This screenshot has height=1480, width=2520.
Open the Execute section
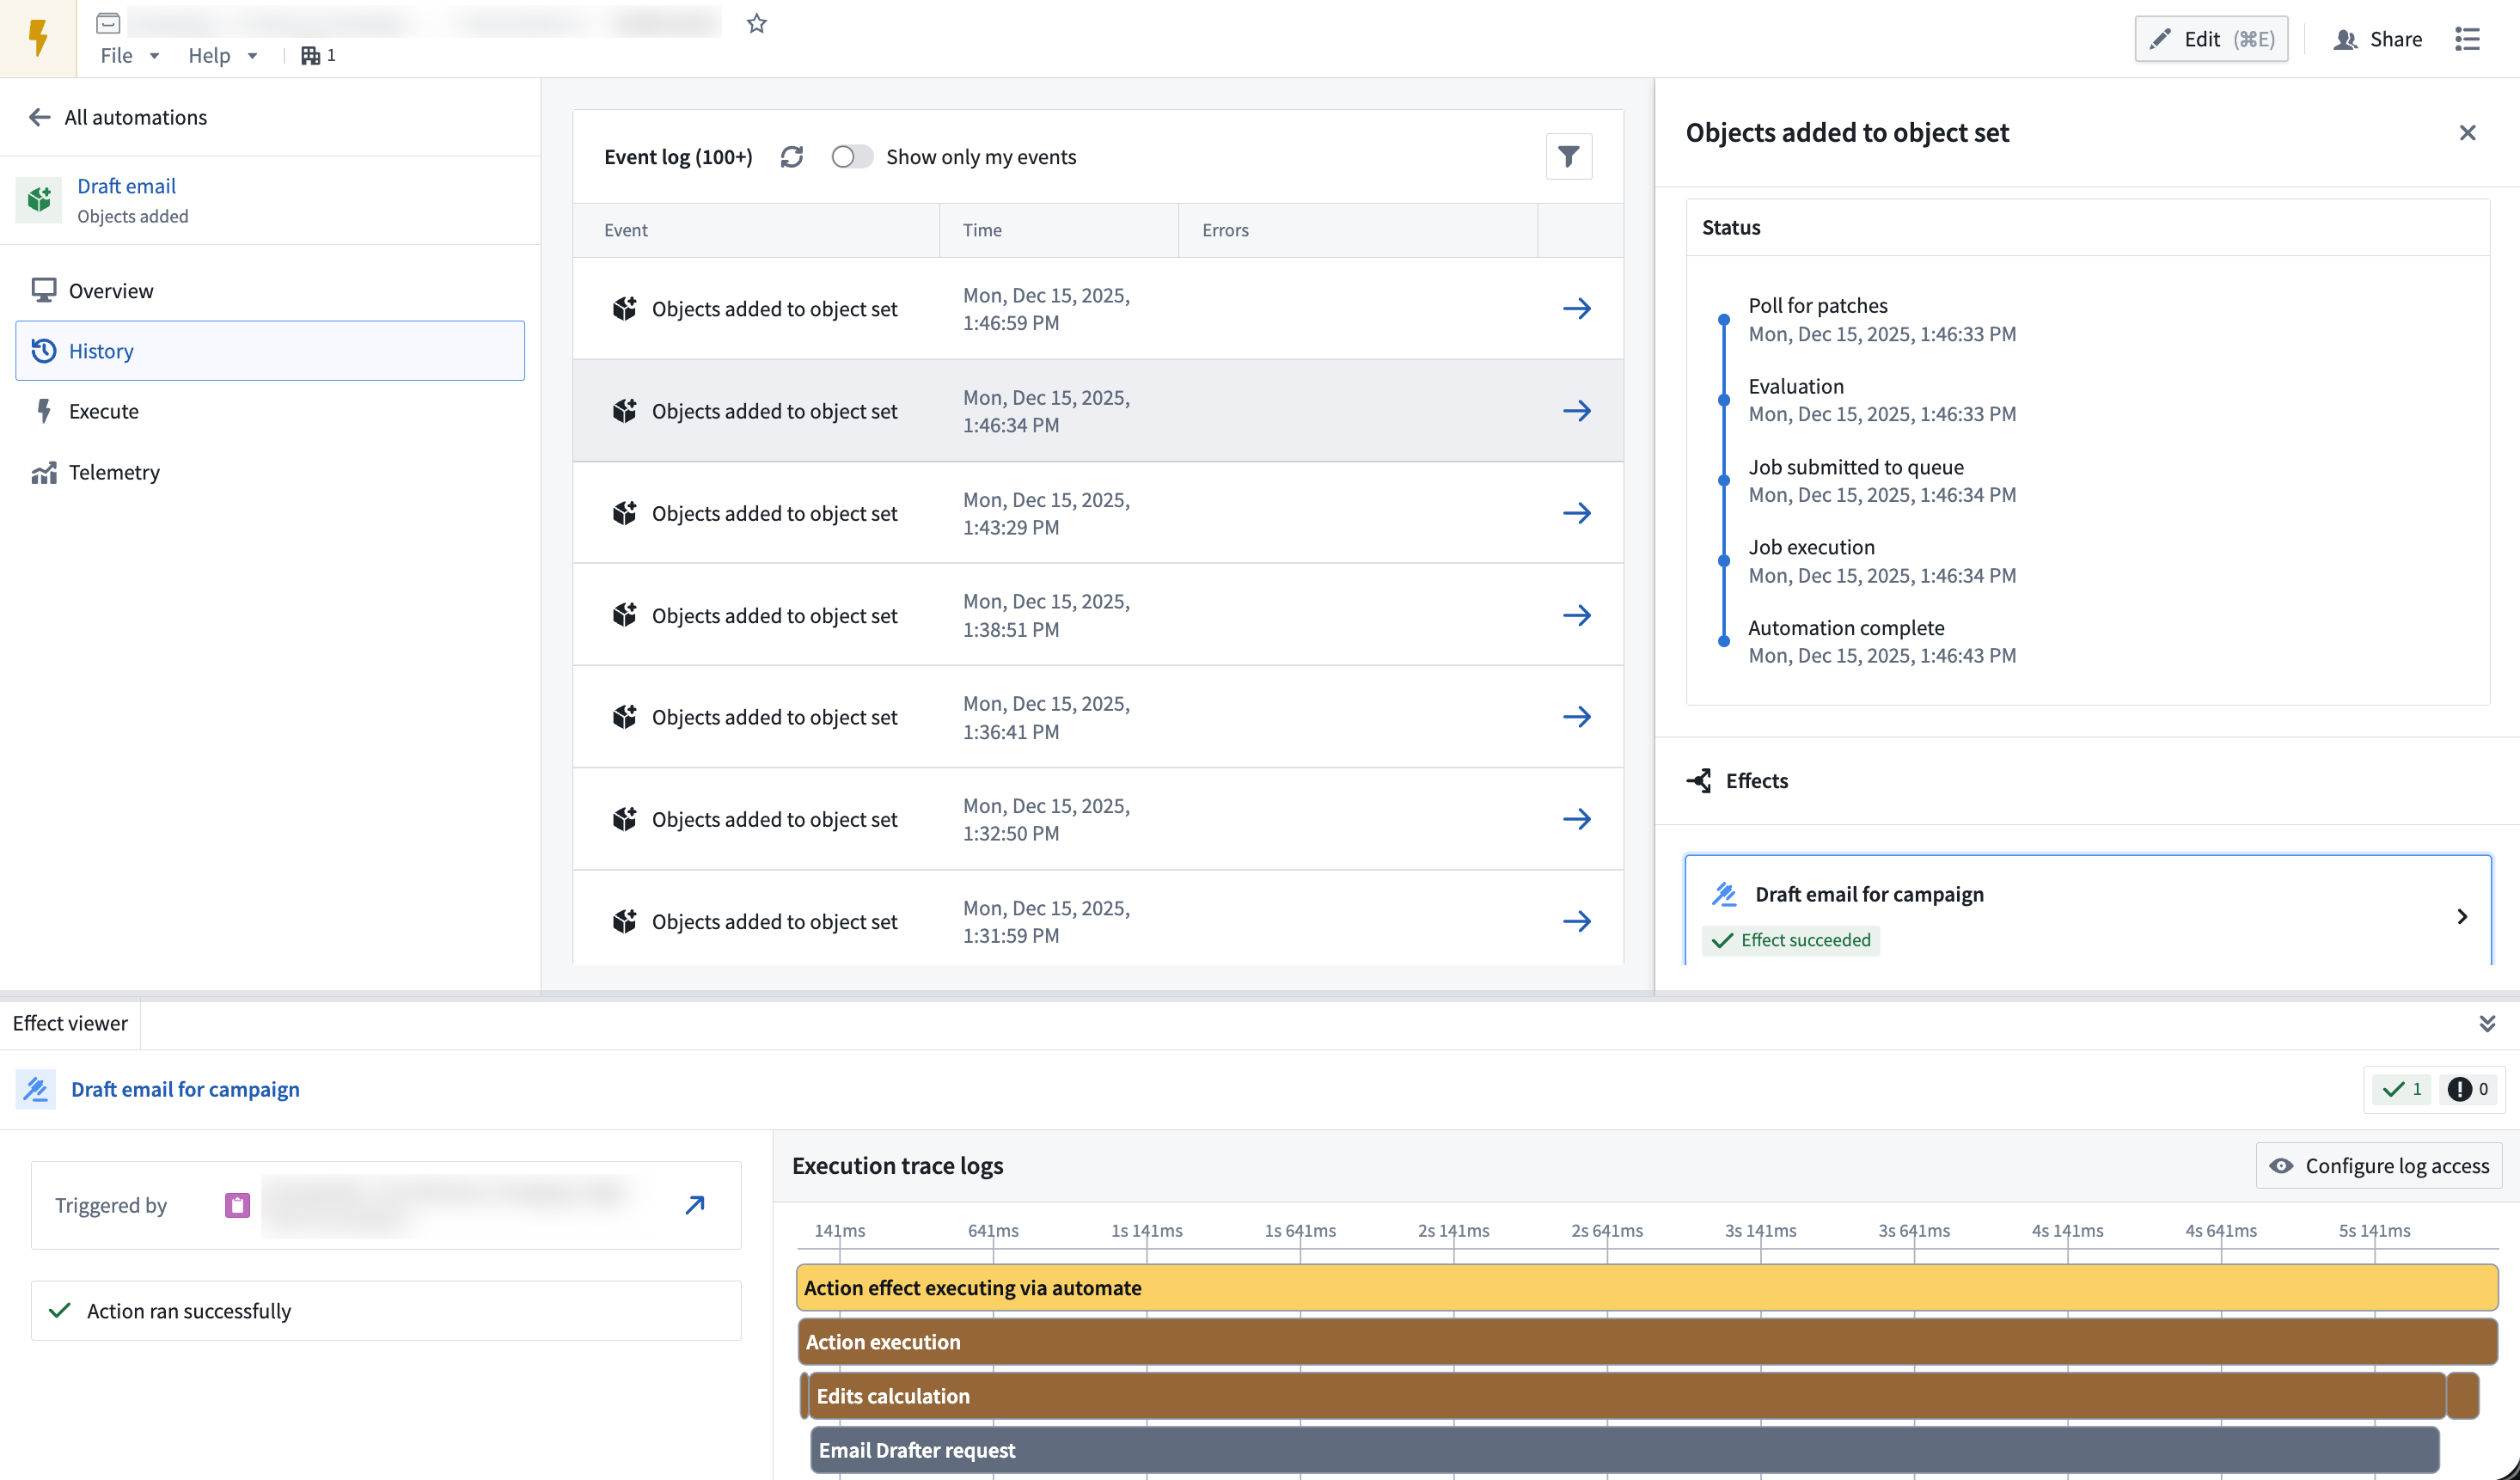(104, 411)
